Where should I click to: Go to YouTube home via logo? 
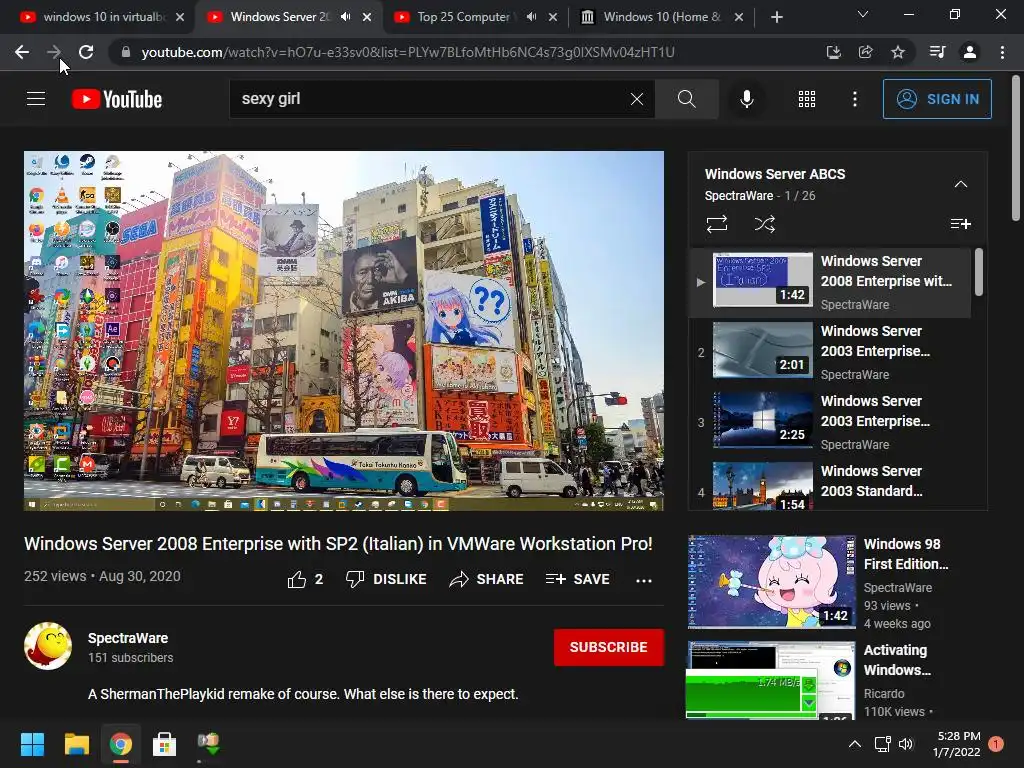[117, 99]
